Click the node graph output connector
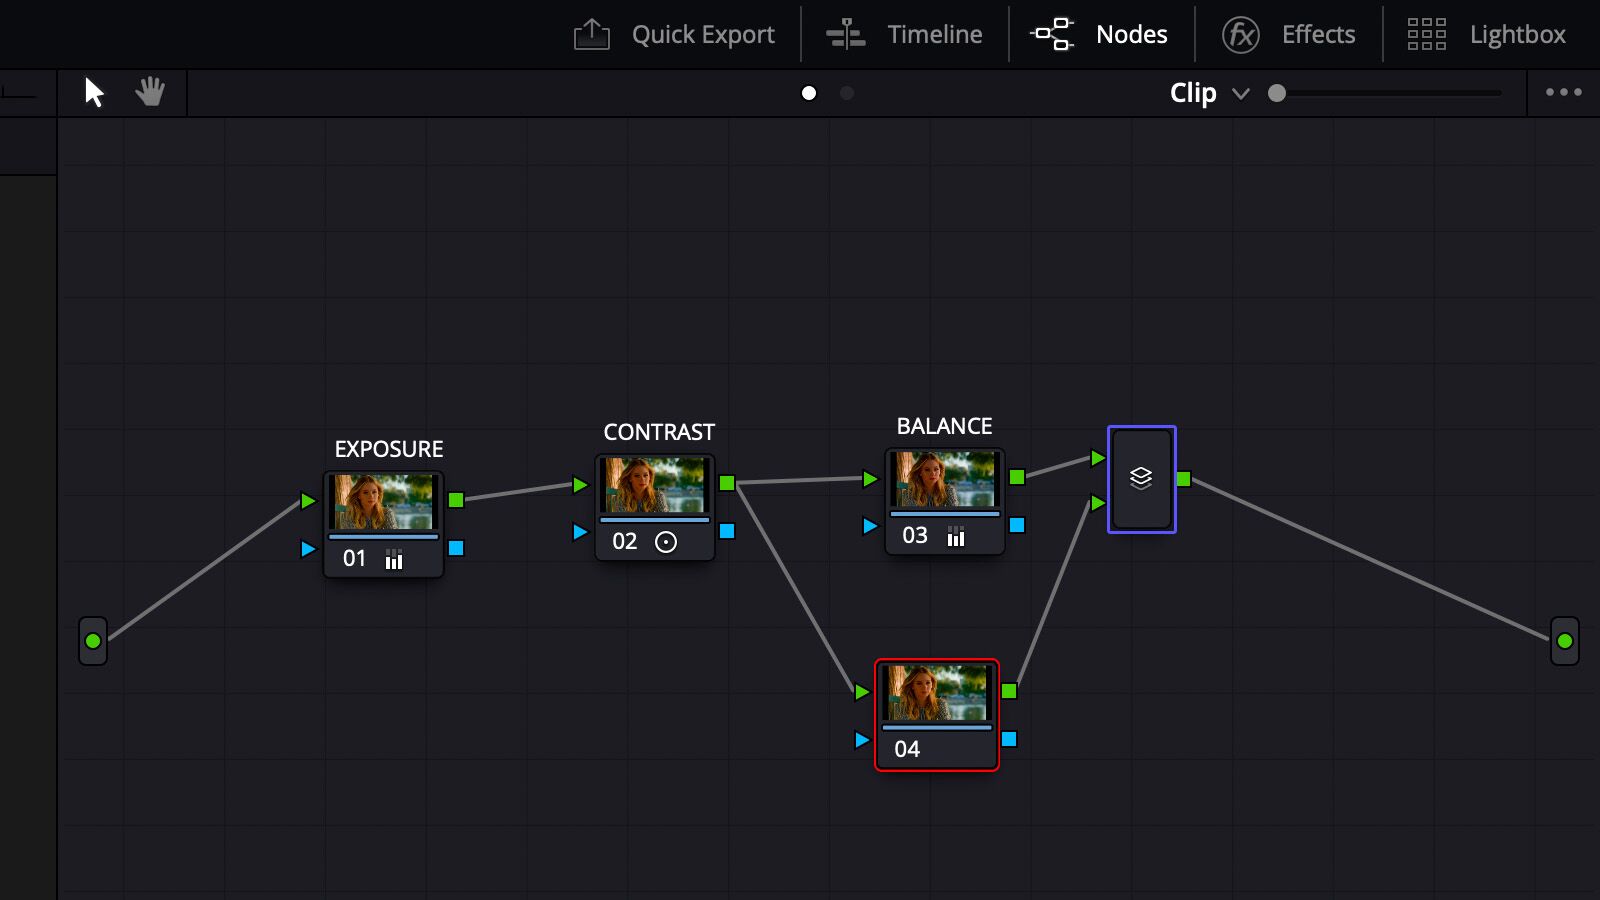The image size is (1600, 900). pyautogui.click(x=1564, y=641)
